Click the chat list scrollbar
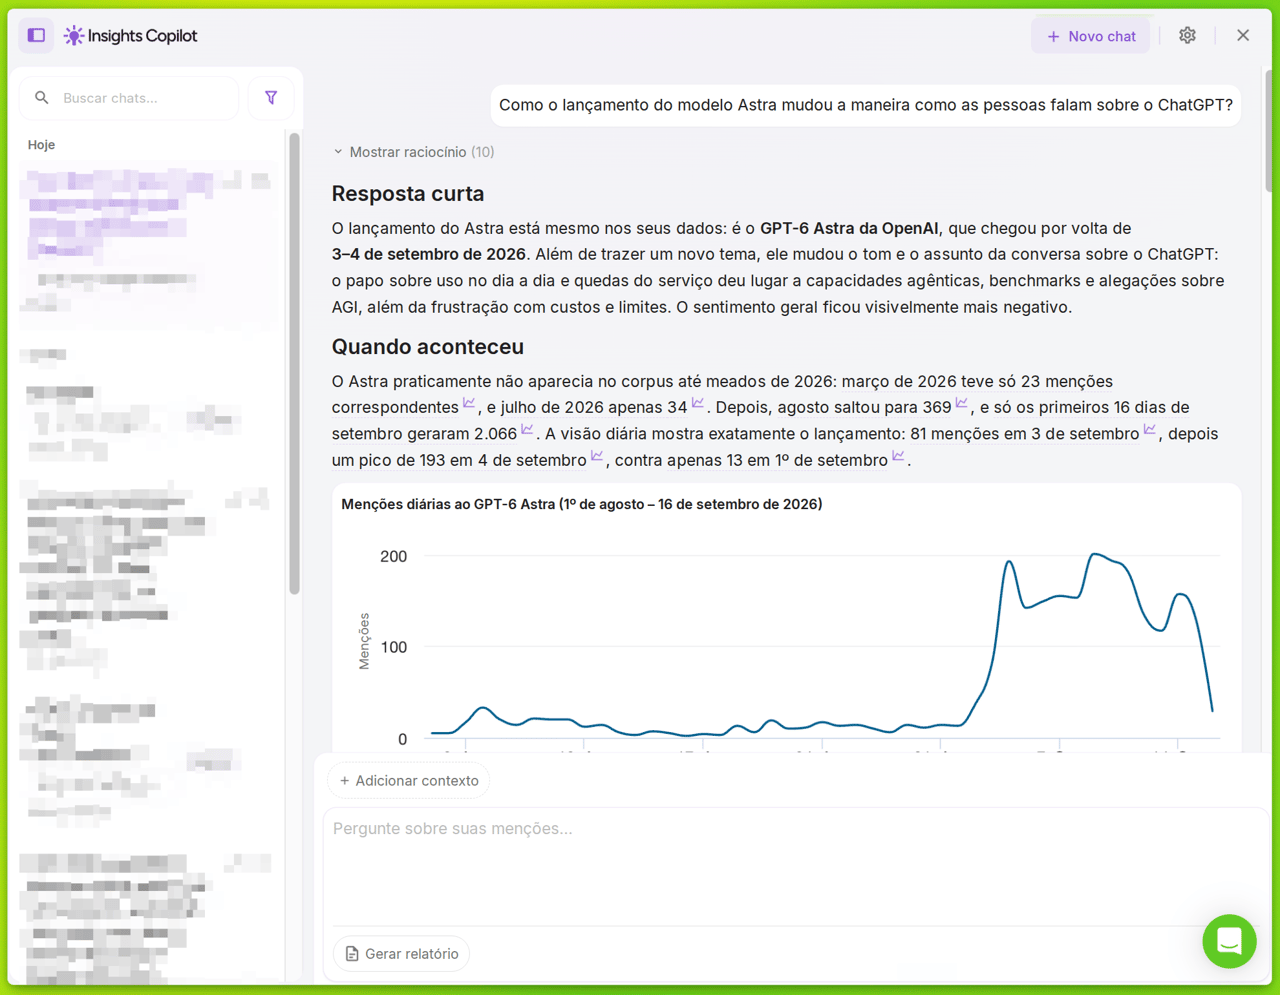 tap(294, 365)
